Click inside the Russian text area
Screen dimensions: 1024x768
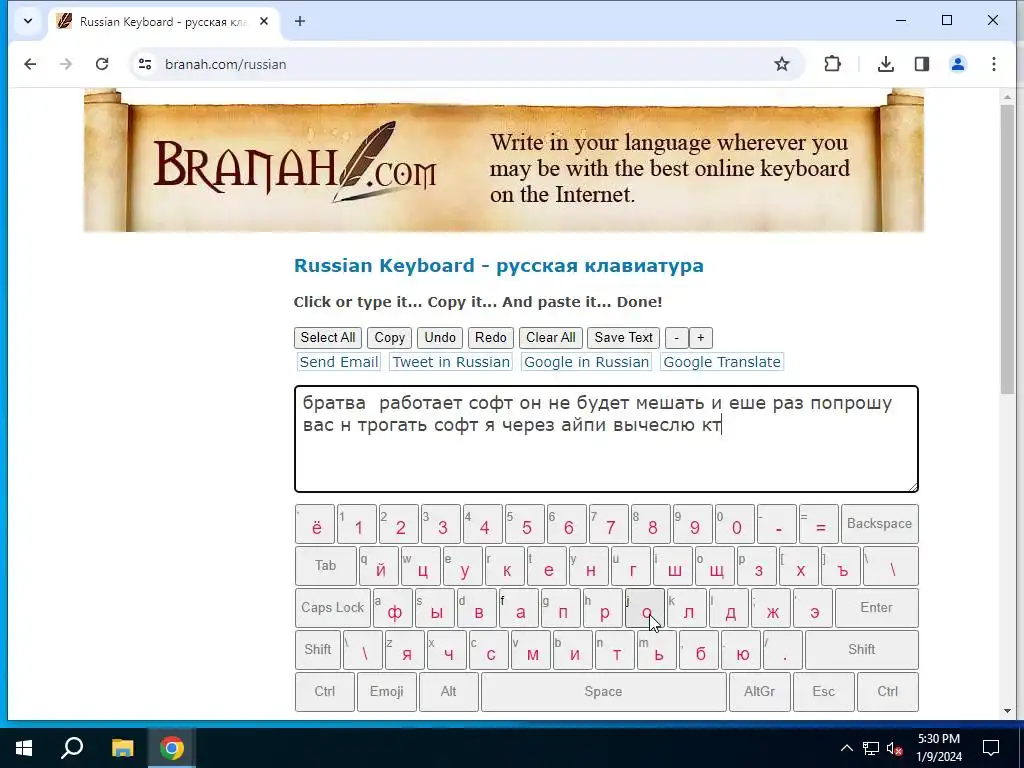[x=606, y=439]
